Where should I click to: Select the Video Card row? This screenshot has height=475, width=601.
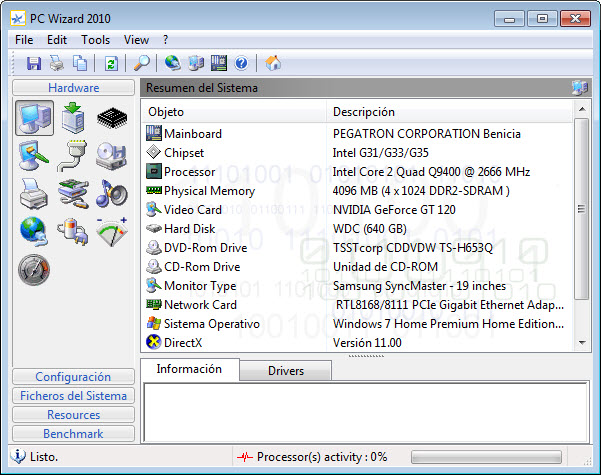358,210
